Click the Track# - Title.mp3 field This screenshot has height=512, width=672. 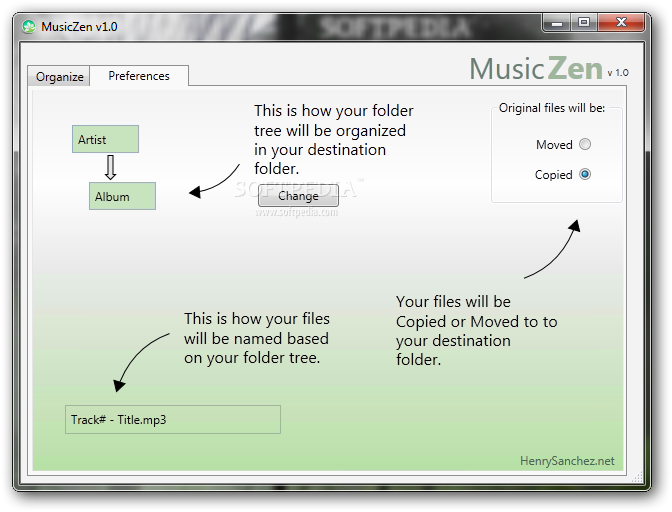173,419
